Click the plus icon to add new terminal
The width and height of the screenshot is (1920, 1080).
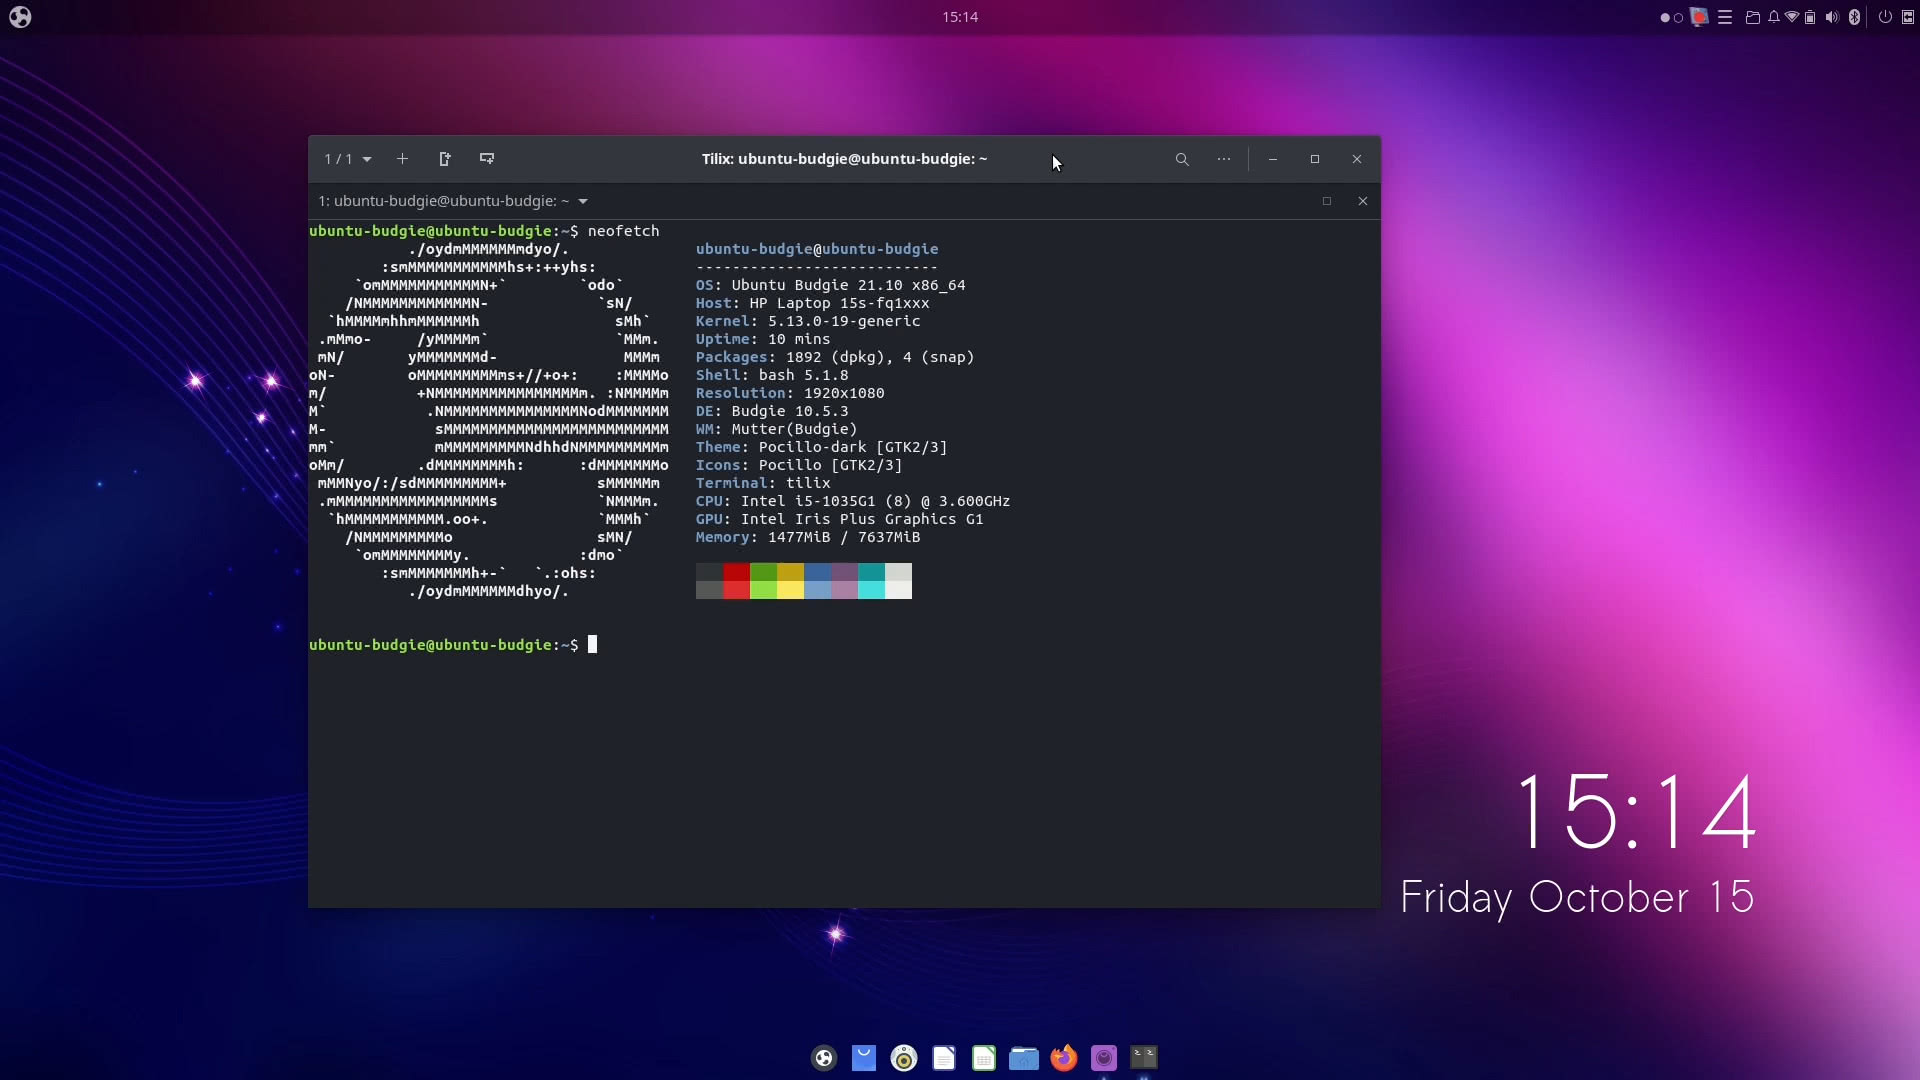(402, 159)
